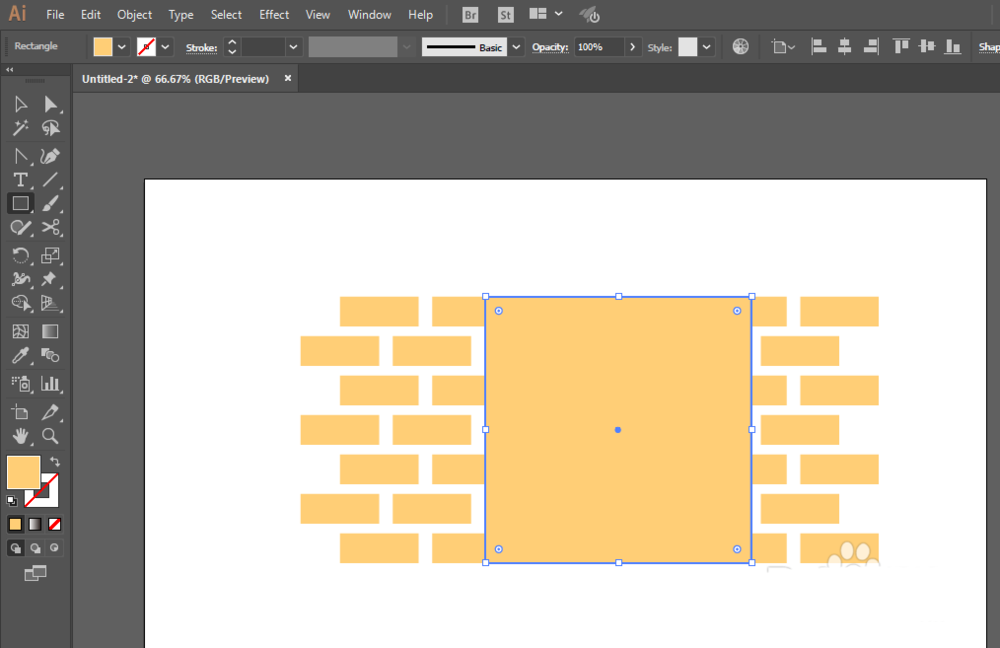Set paint mode to None
The width and height of the screenshot is (1000, 648).
tap(55, 524)
